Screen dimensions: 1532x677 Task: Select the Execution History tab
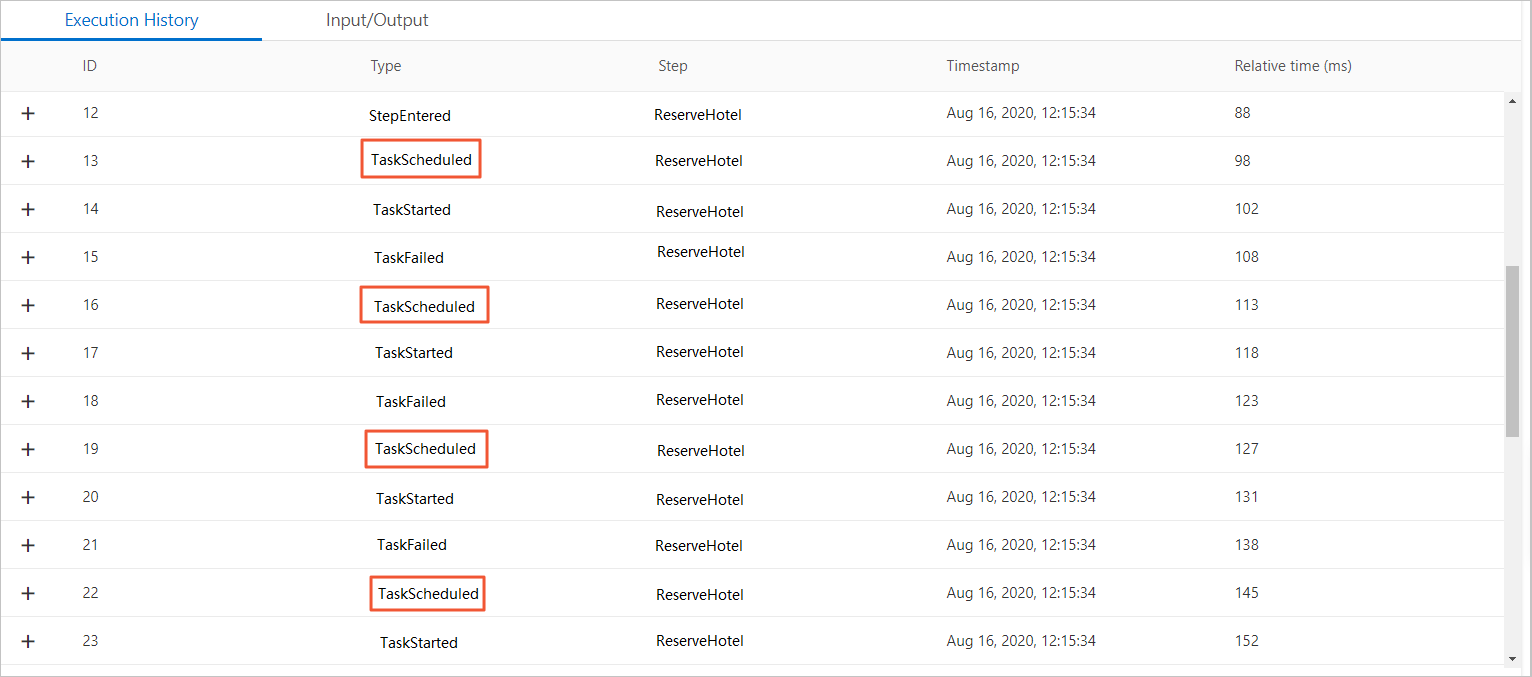[131, 20]
